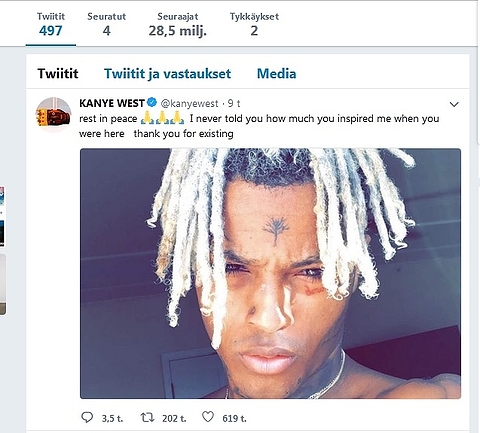This screenshot has width=480, height=433.
Task: Click the 3,5 t. reply count
Action: [x=112, y=418]
